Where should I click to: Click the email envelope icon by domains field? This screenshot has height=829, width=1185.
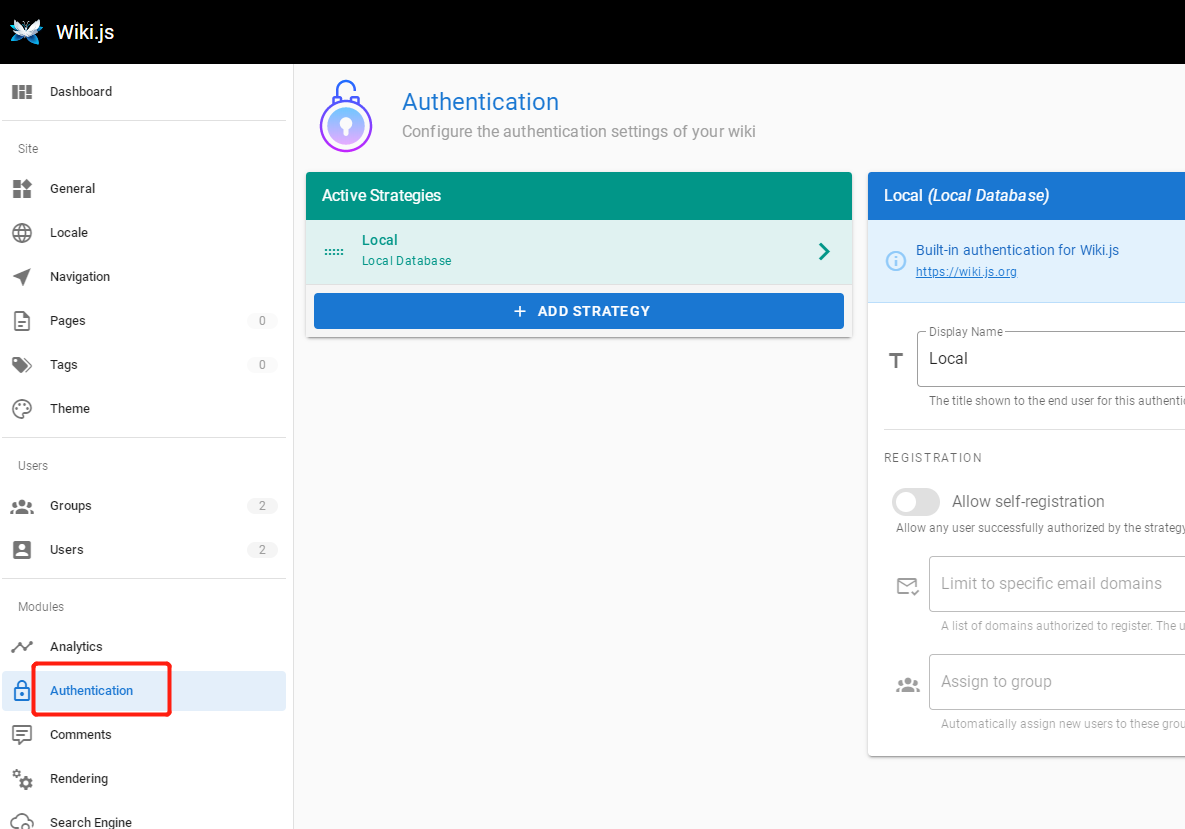click(x=907, y=586)
